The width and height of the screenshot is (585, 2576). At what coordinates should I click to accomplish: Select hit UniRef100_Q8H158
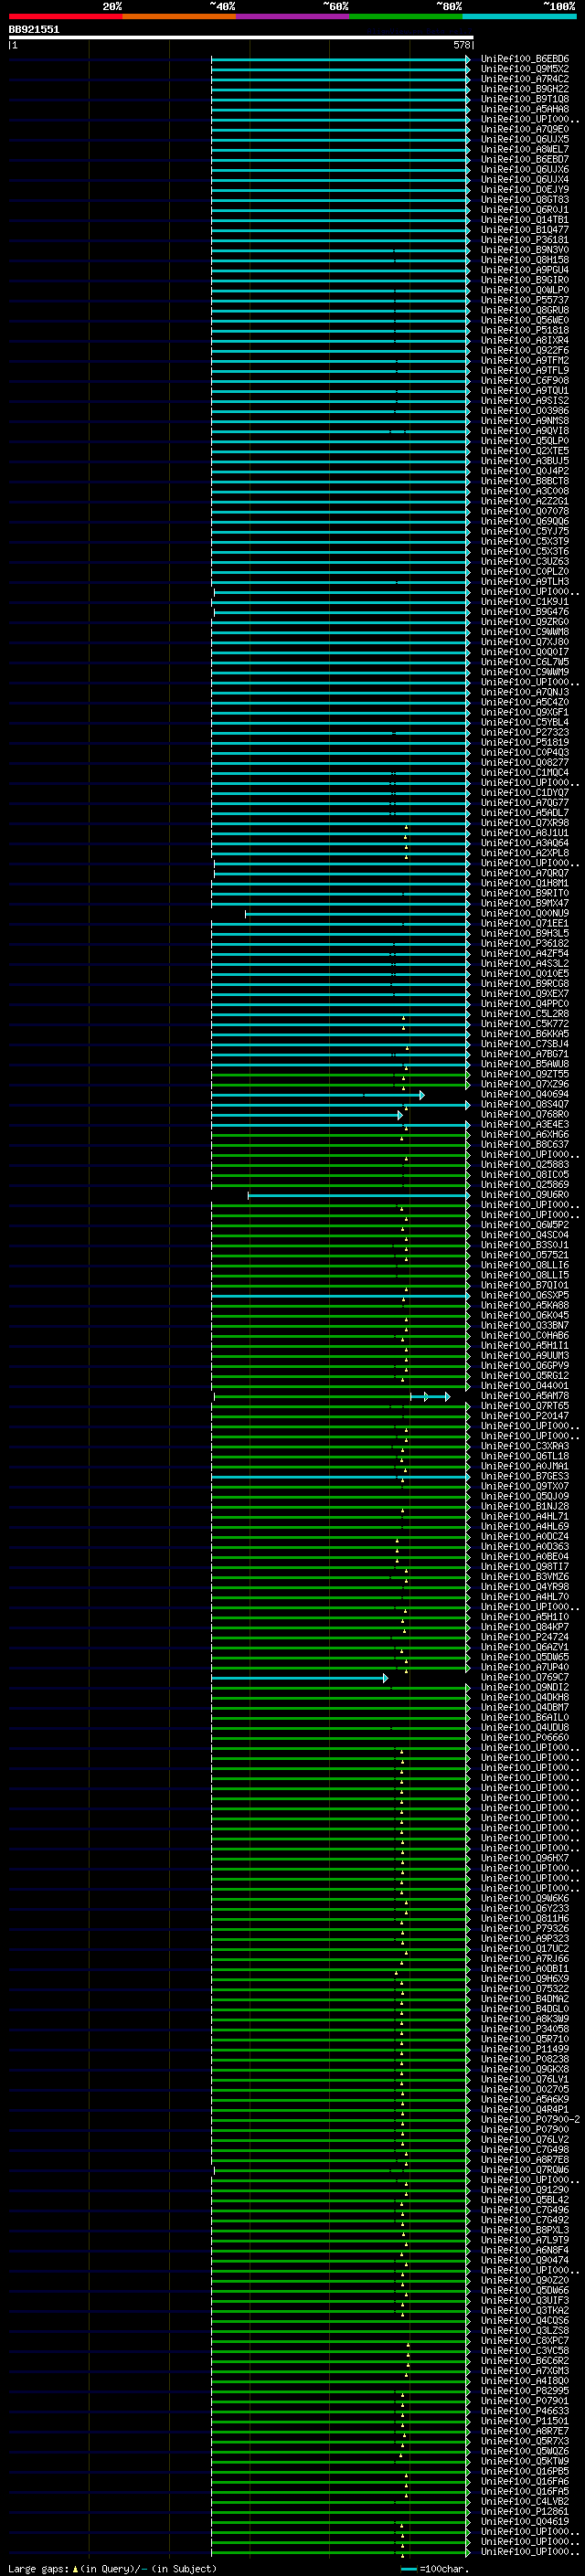click(x=524, y=260)
